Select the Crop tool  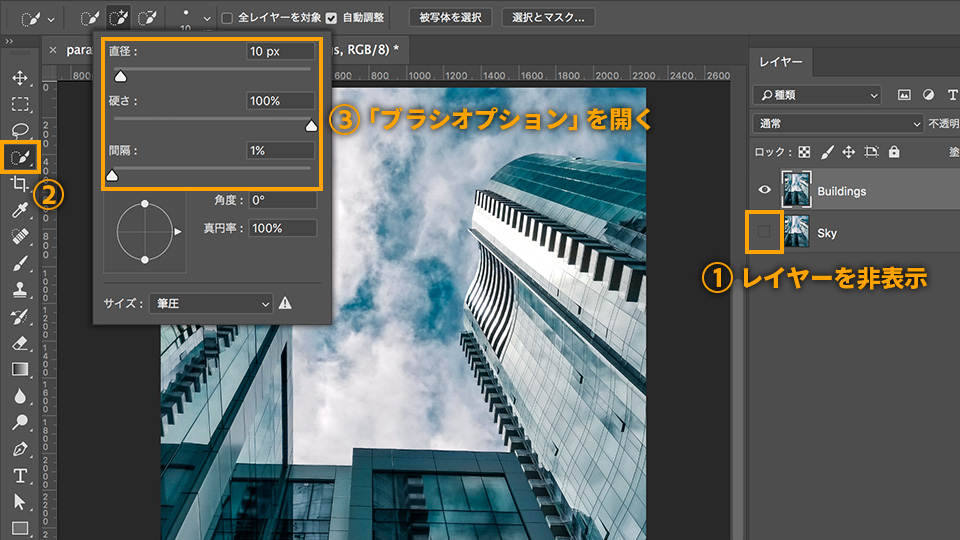tap(20, 184)
